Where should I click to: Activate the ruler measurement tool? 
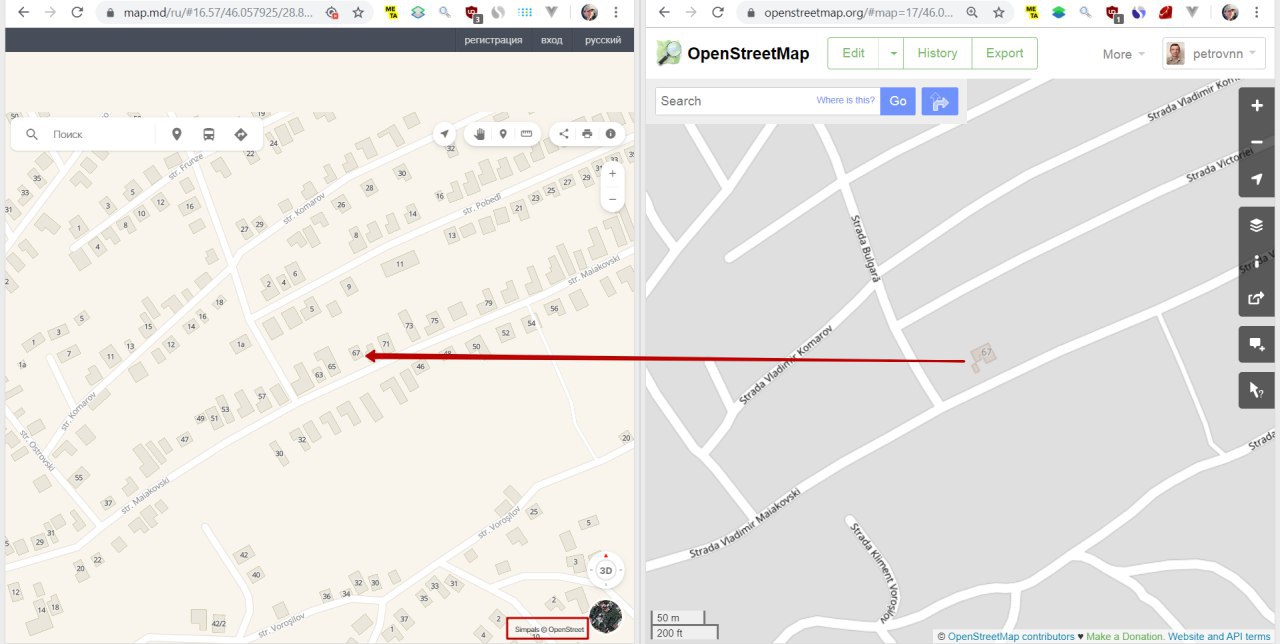[x=526, y=134]
